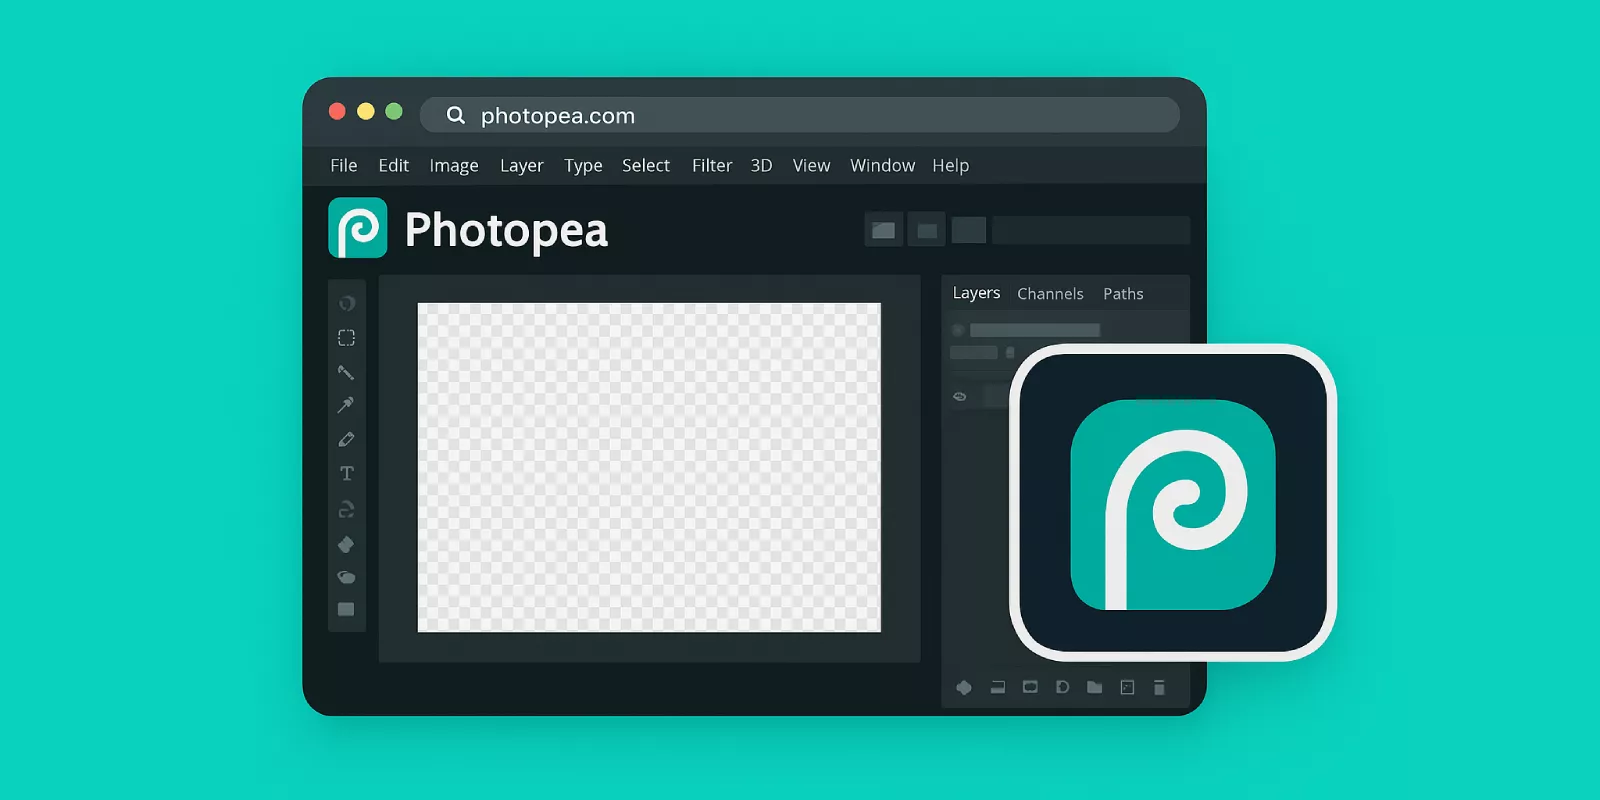Select the rectangular marquee selection tool
The height and width of the screenshot is (800, 1600).
pyautogui.click(x=346, y=338)
